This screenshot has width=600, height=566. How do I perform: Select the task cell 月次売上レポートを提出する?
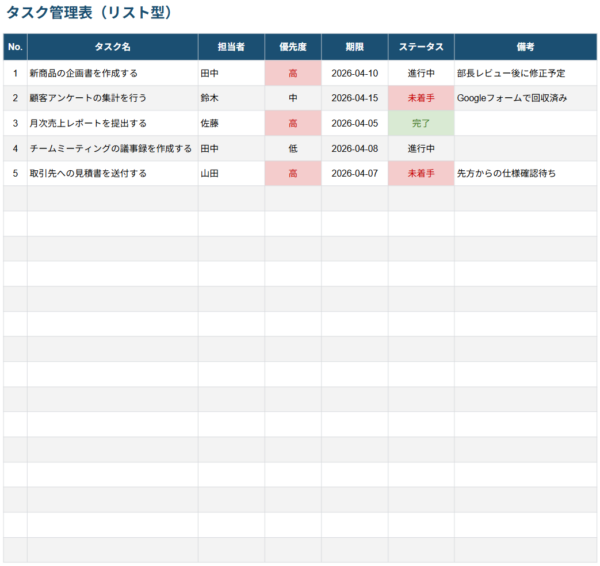[x=88, y=123]
